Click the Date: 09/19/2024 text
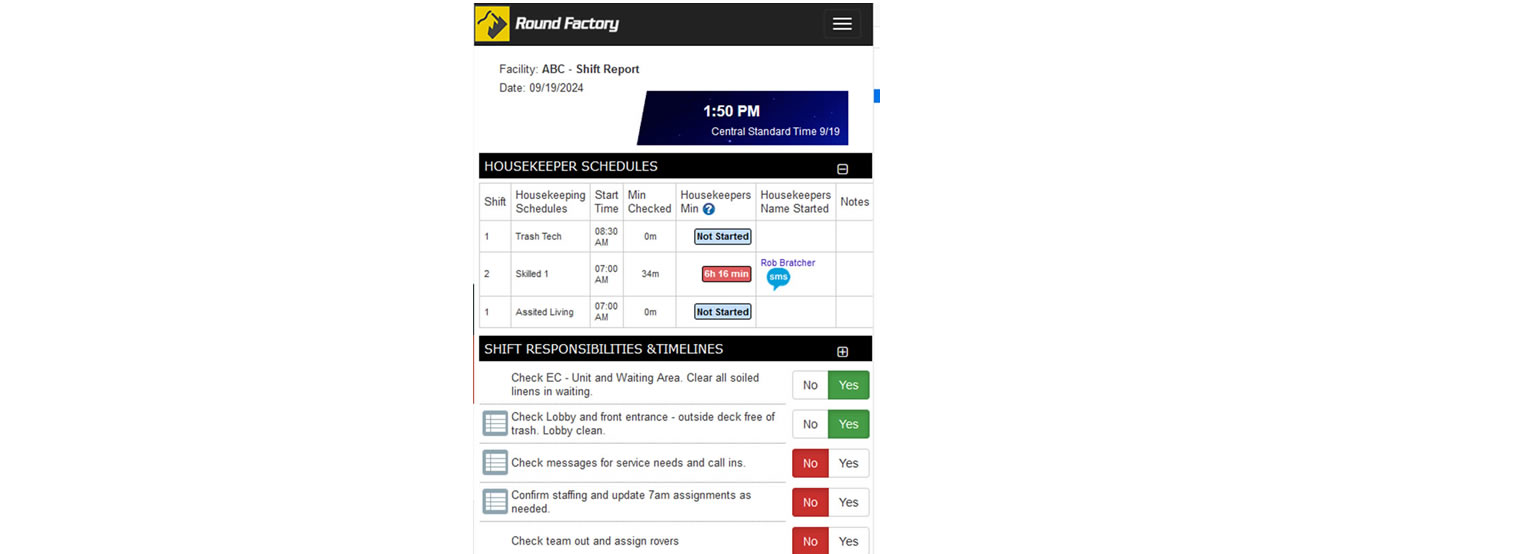This screenshot has width=1540, height=554. click(541, 88)
